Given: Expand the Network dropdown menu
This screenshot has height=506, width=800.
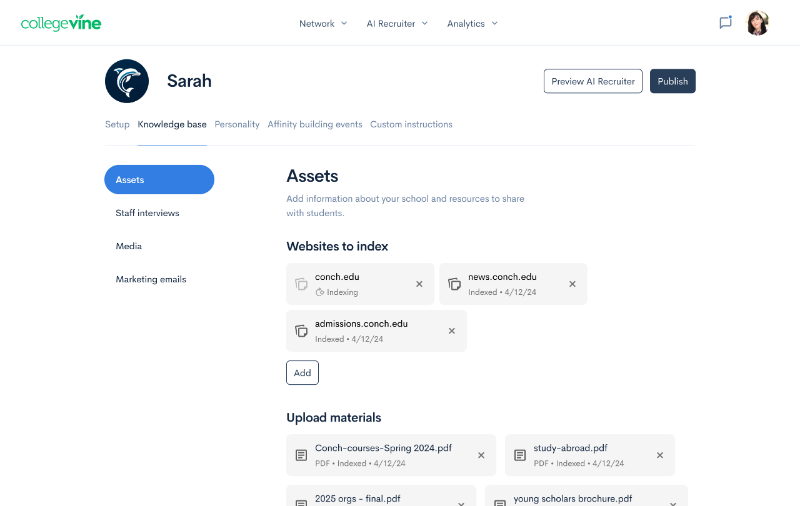Looking at the screenshot, I should tap(323, 23).
